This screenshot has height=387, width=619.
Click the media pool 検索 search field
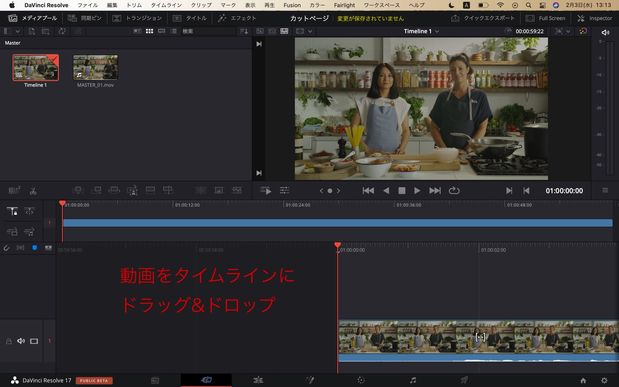pos(209,31)
